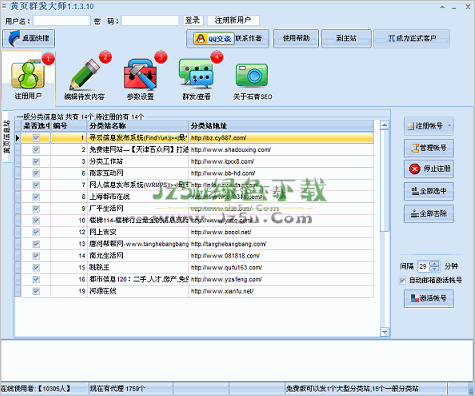Viewport: 475px width, 396px height.
Task: Select the site name 广平生活网
Action: 106,209
